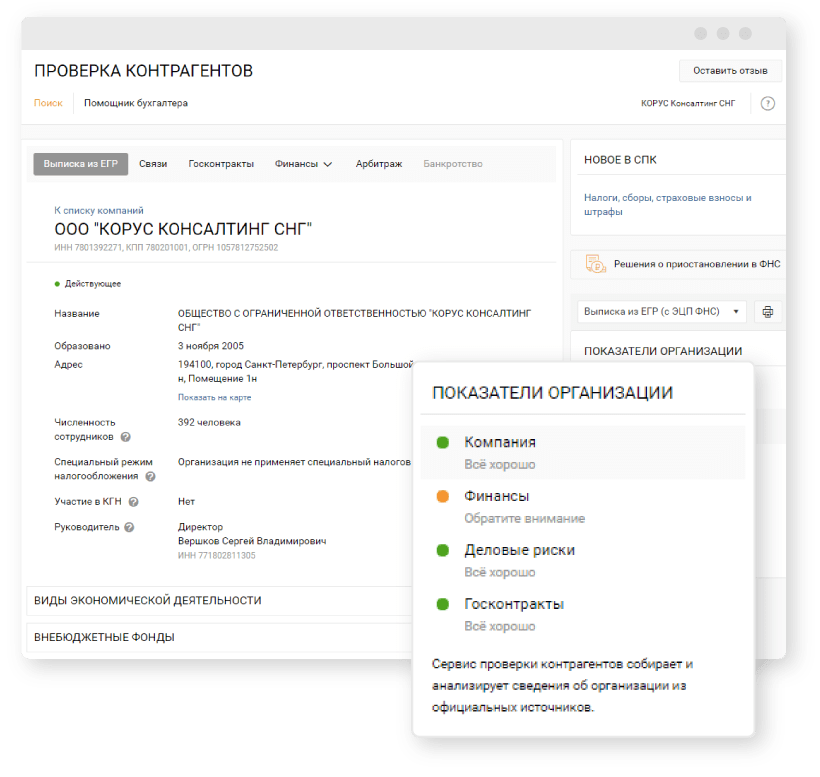Viewport: 820px width, 777px height.
Task: Open the hint icon next to Численность сотрудников
Action: click(x=126, y=437)
